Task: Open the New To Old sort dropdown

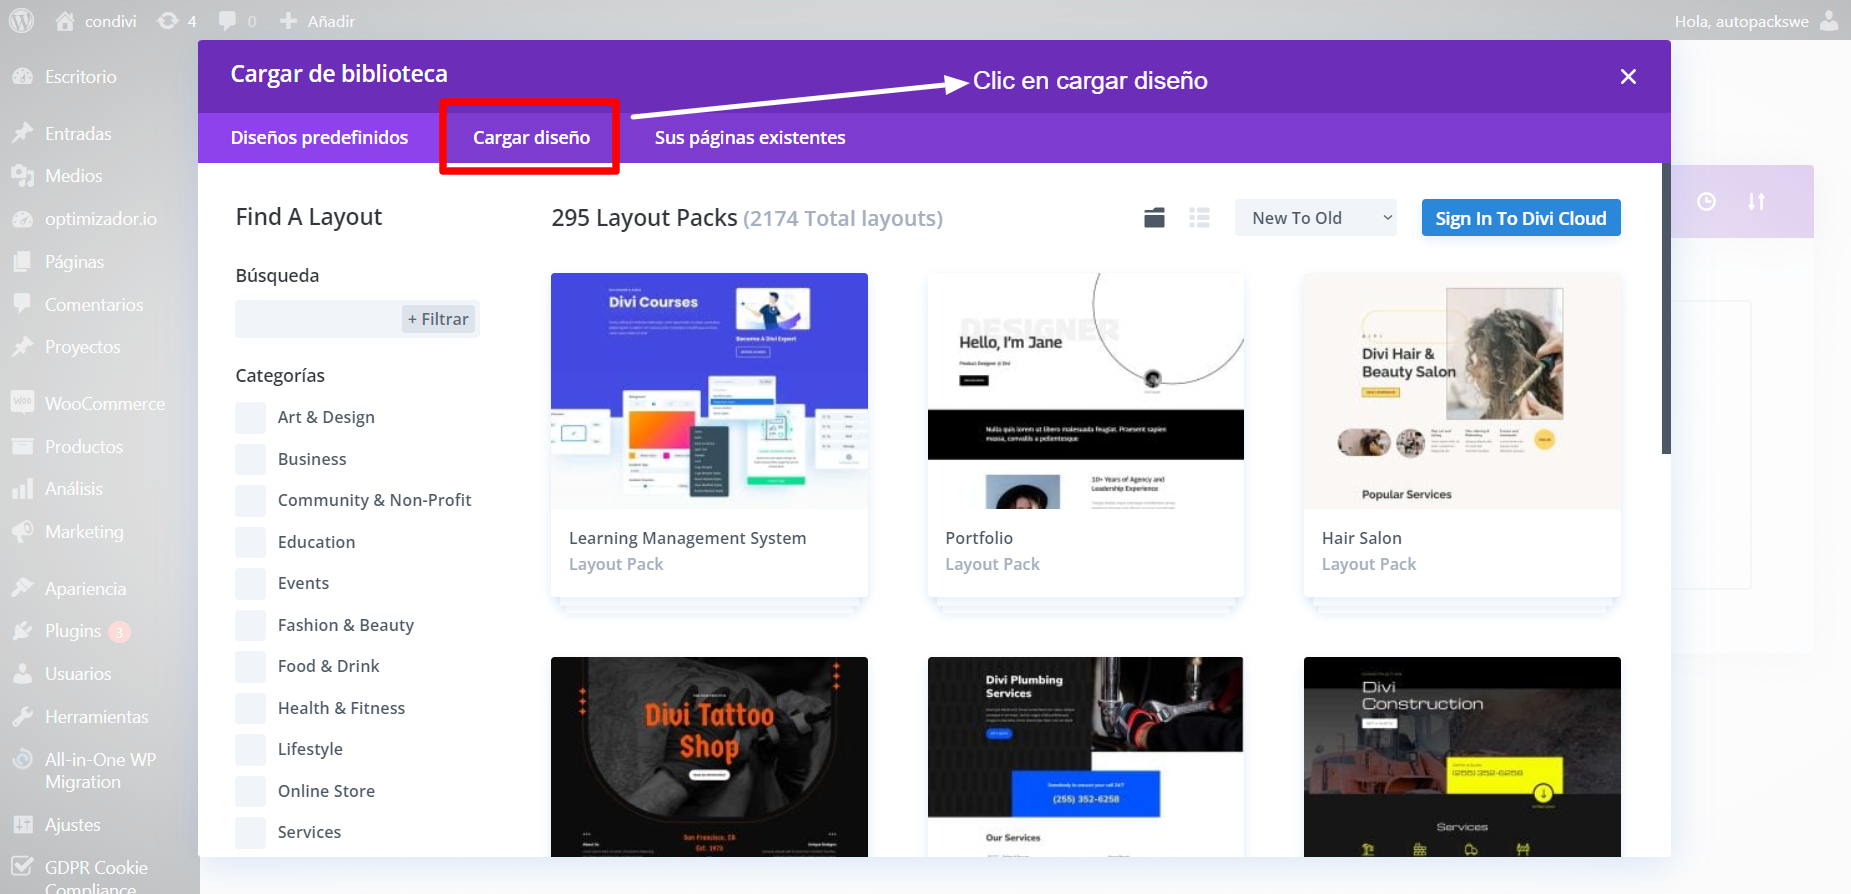Action: (1316, 218)
